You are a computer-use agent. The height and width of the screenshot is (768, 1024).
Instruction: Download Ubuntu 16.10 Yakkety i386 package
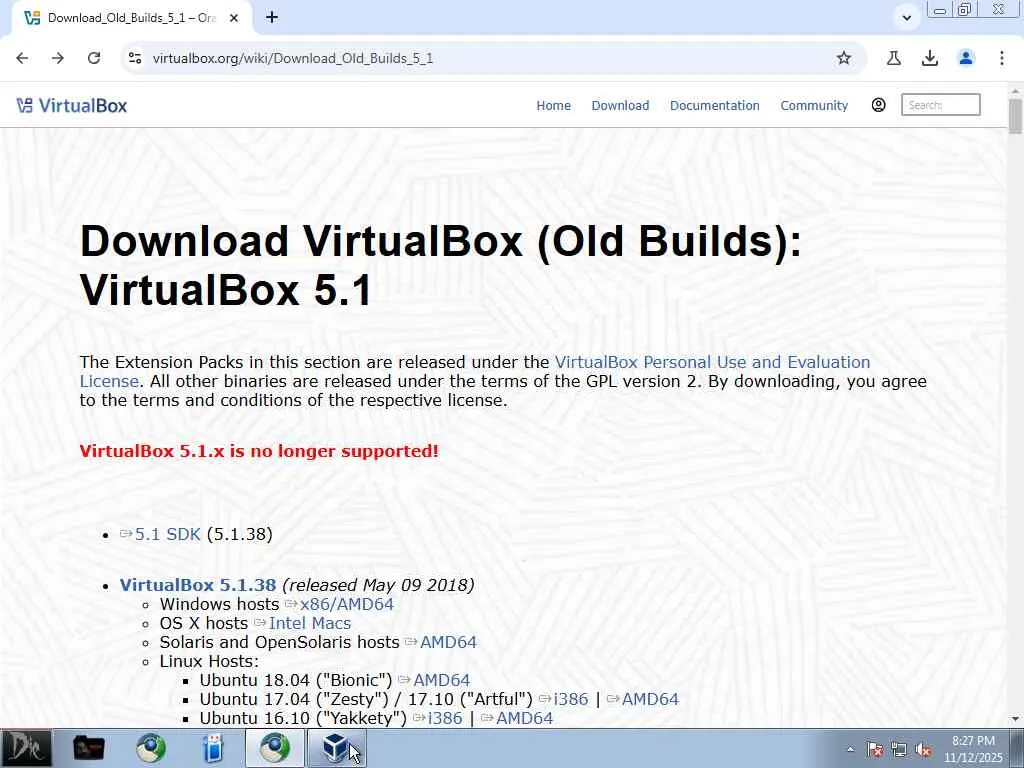[x=445, y=718]
